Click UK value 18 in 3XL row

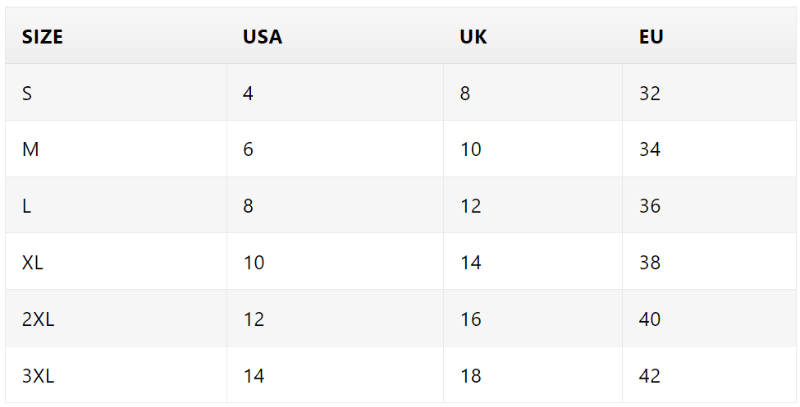click(470, 376)
